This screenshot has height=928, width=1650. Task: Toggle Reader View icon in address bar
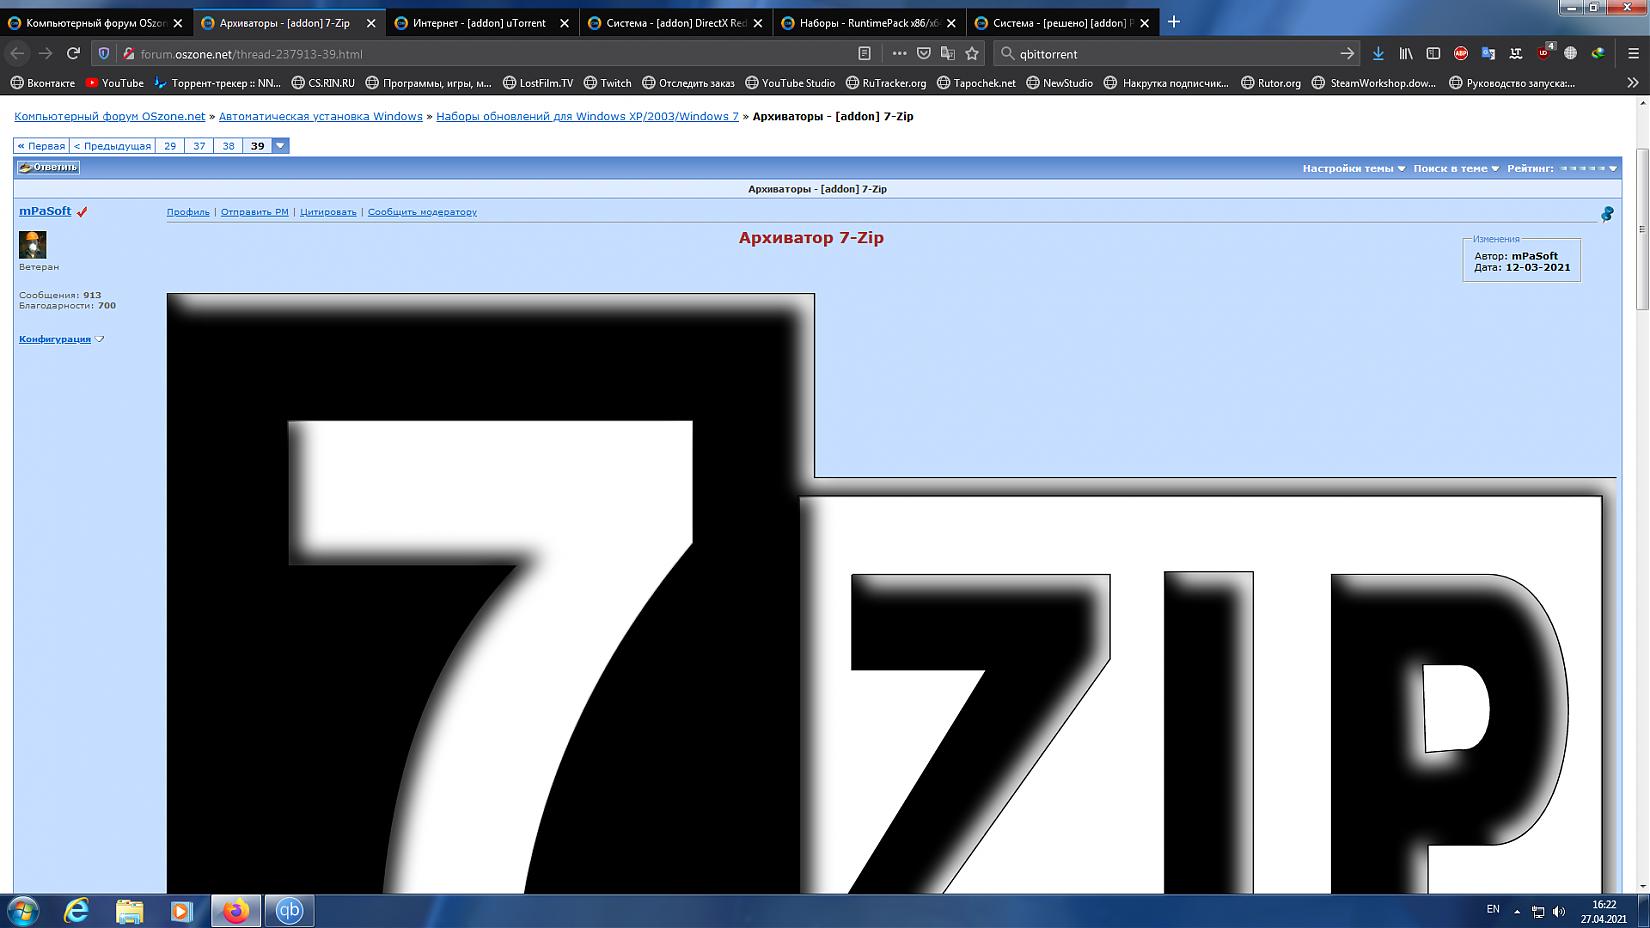tap(865, 53)
